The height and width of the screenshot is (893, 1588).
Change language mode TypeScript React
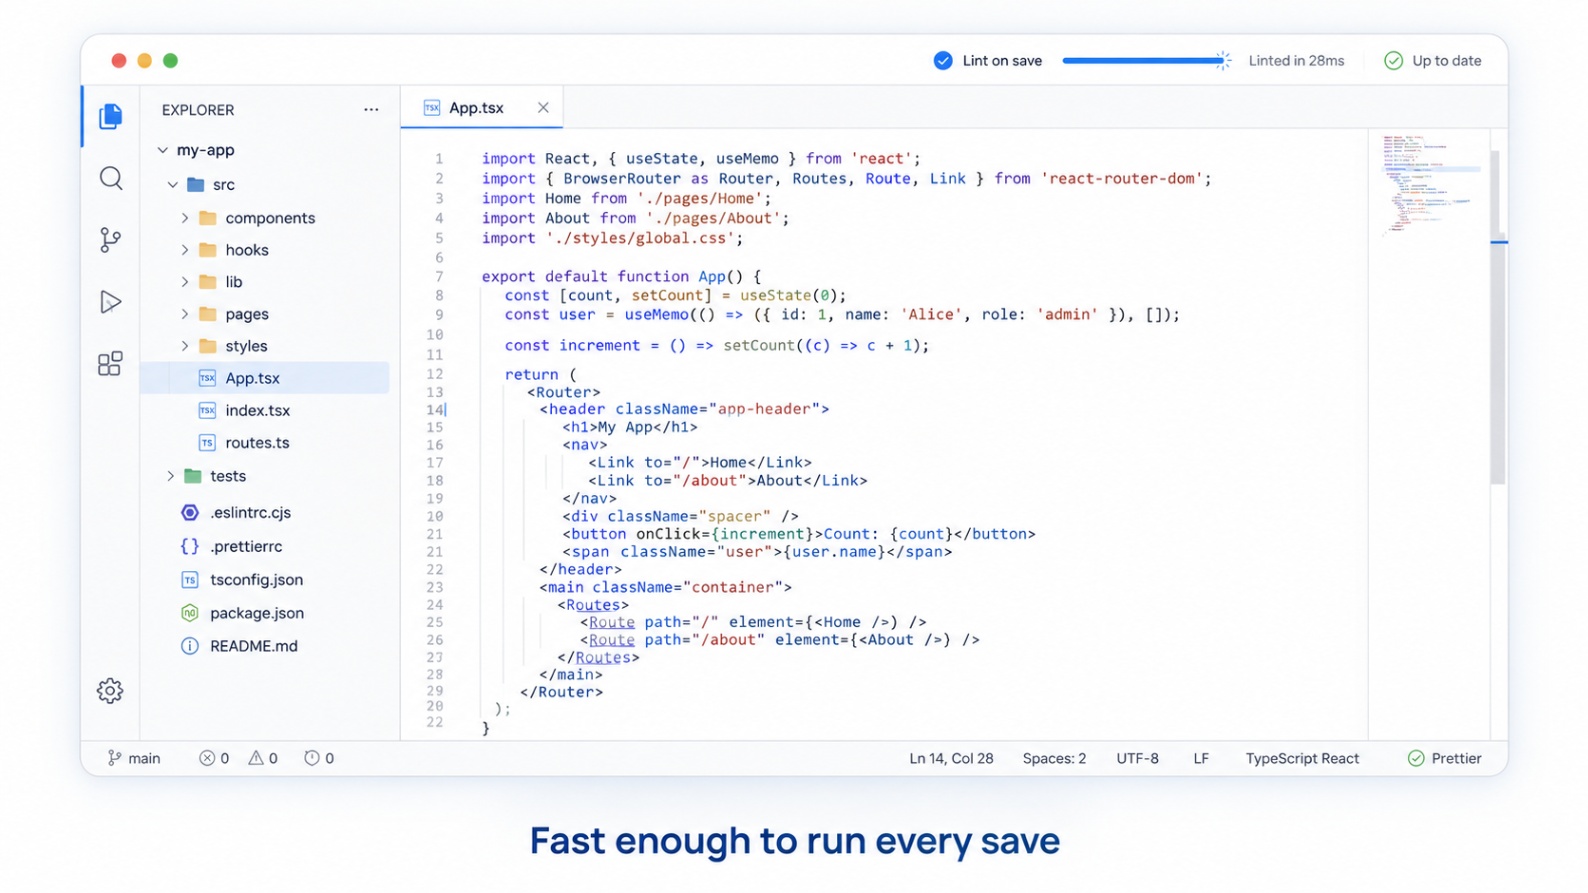(1302, 758)
